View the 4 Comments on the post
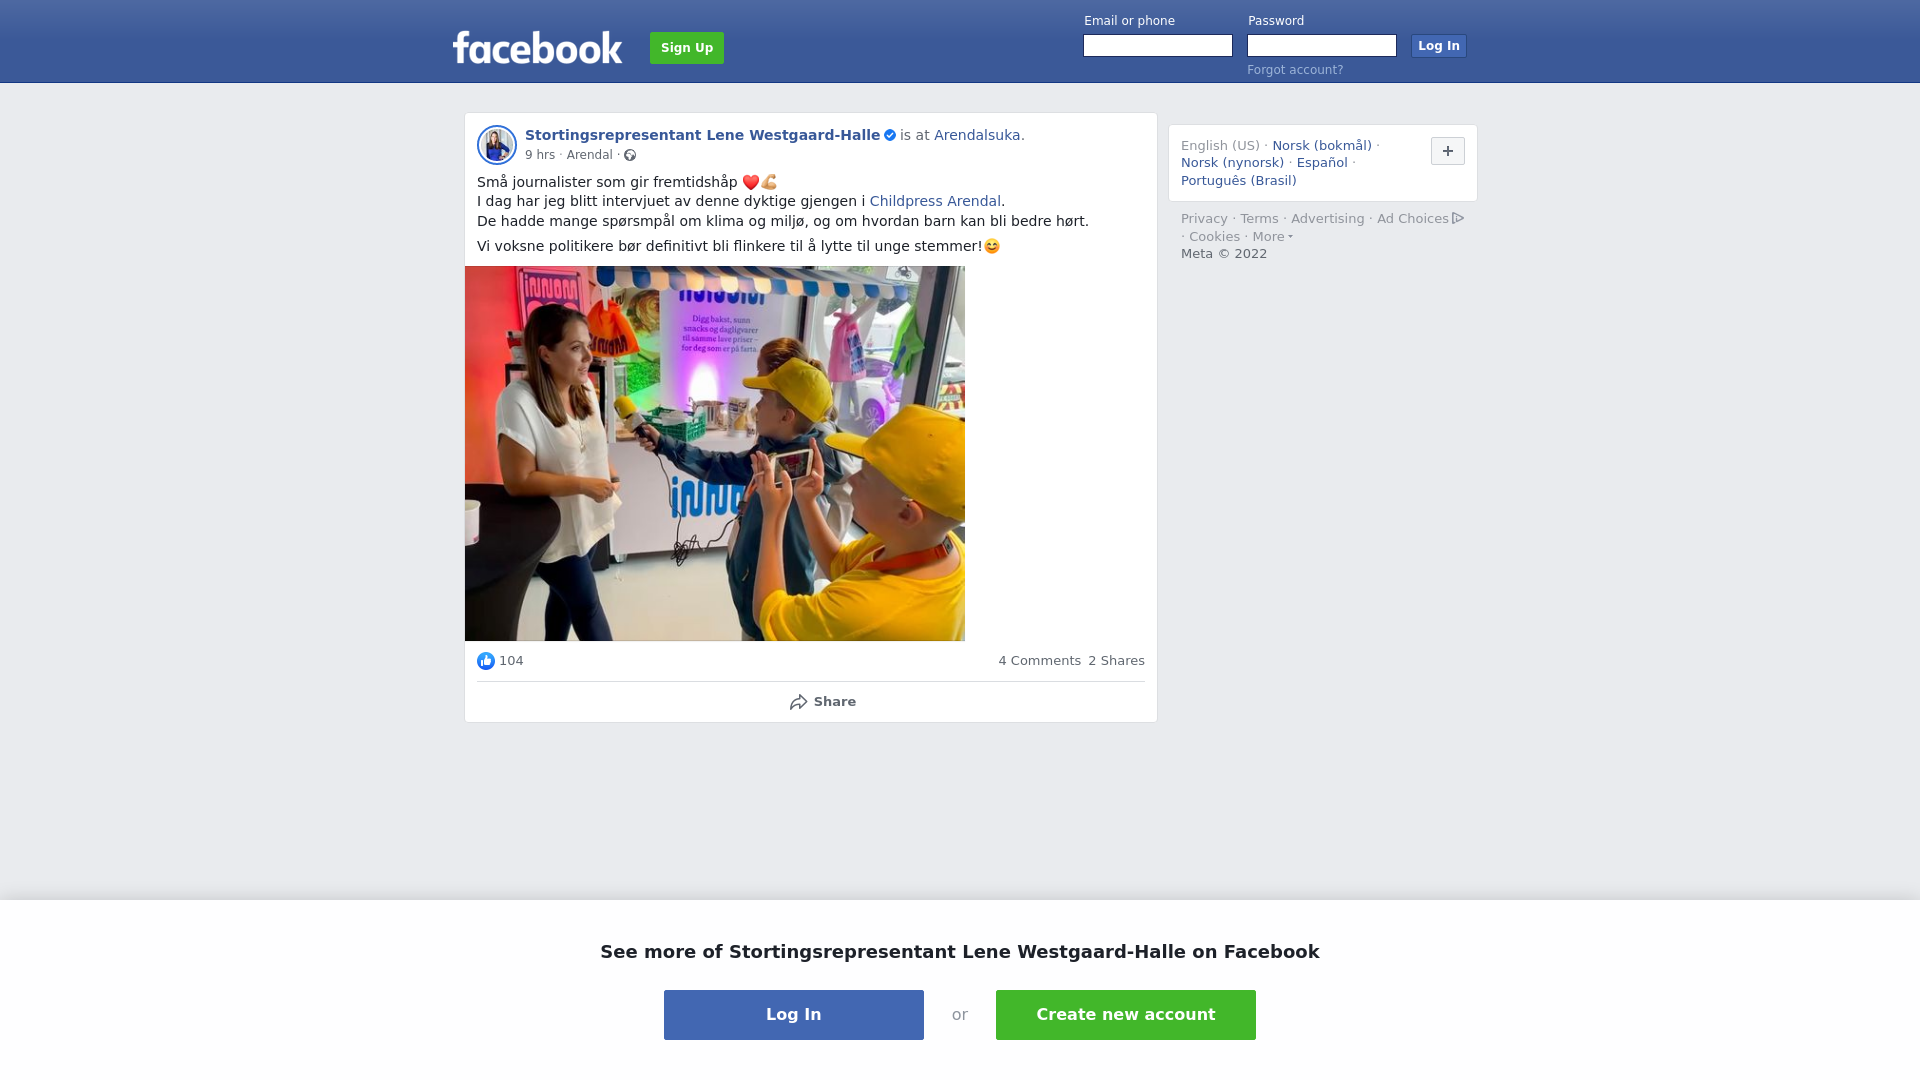 click(1039, 661)
